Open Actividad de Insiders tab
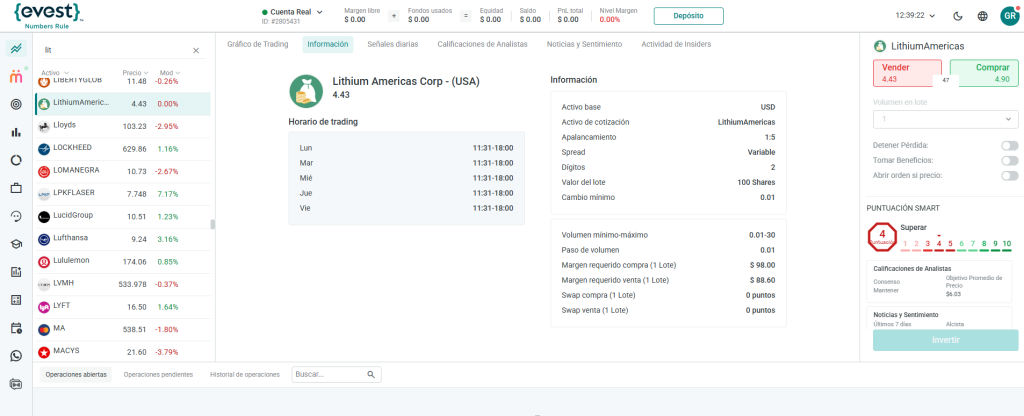 [x=676, y=44]
